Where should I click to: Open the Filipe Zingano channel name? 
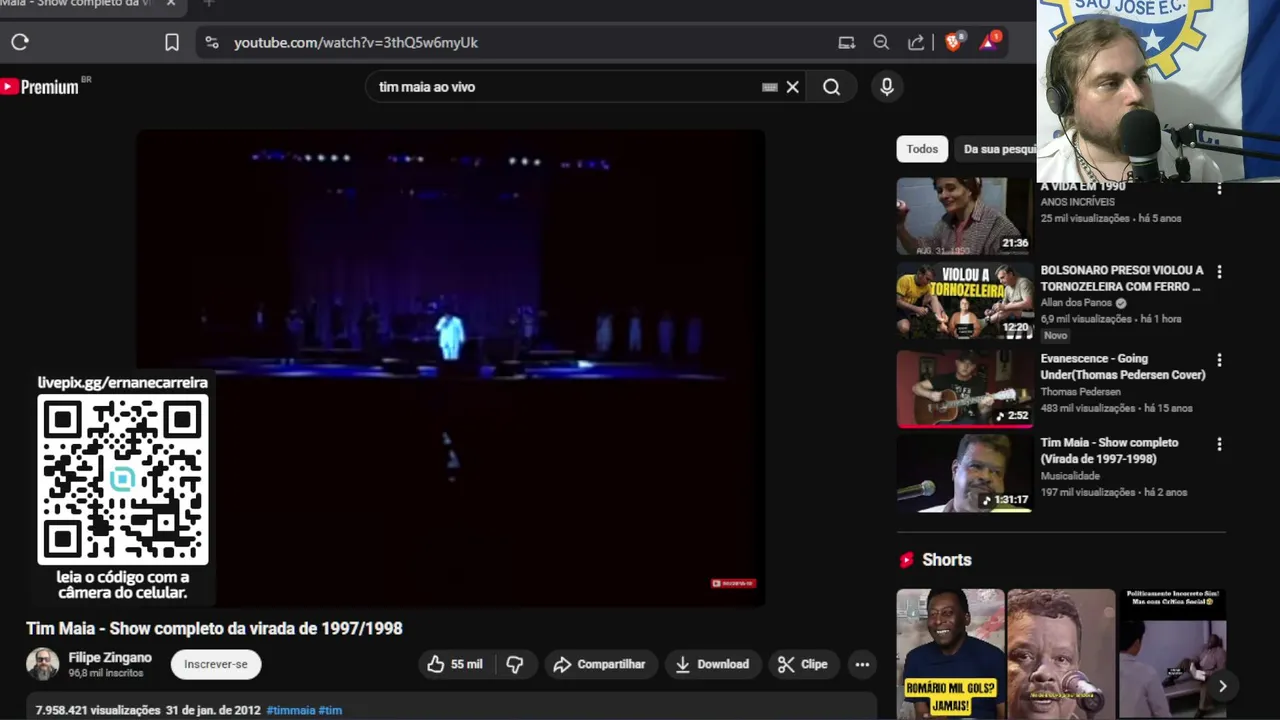point(110,658)
